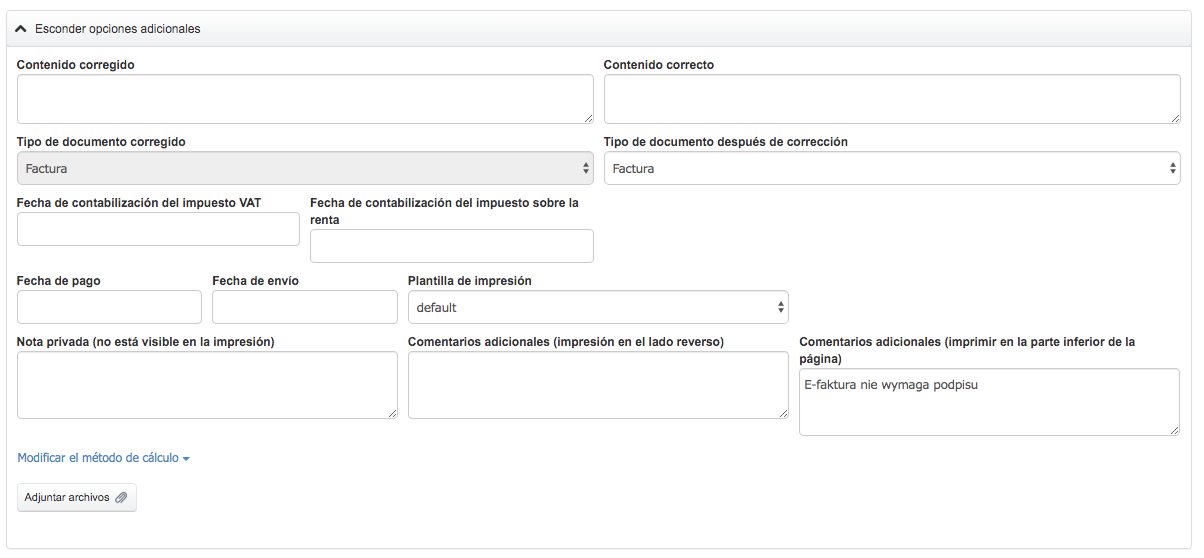Click the Contenido corregido text area
Image resolution: width=1204 pixels, height=558 pixels.
[x=305, y=98]
